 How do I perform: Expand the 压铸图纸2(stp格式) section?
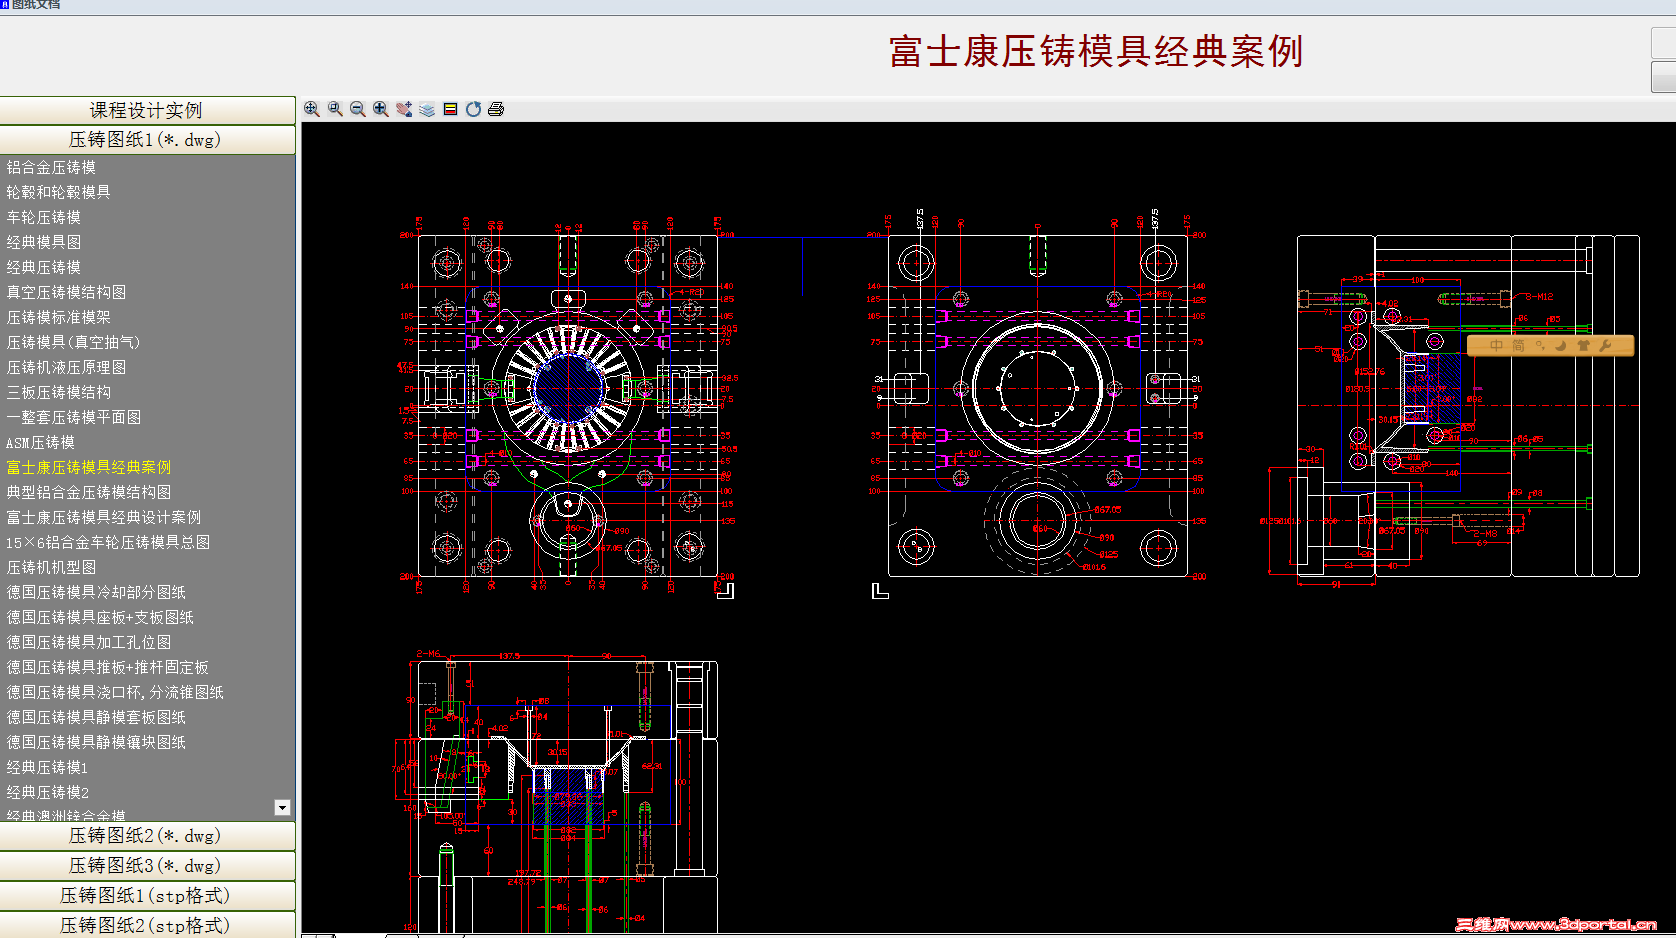pyautogui.click(x=147, y=925)
